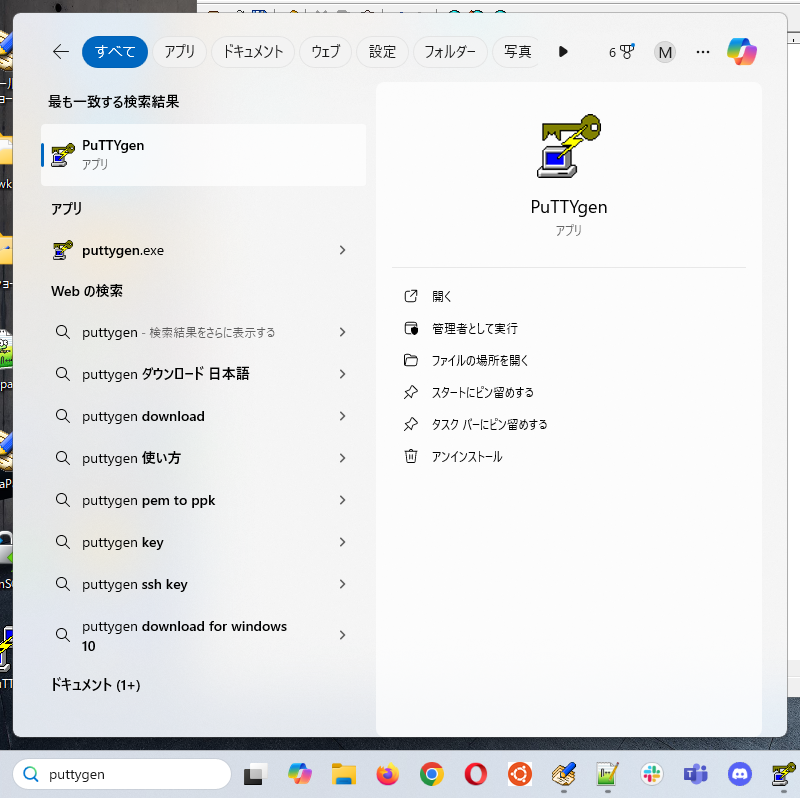
Task: Switch to the 設定 filter tab
Action: pyautogui.click(x=382, y=52)
